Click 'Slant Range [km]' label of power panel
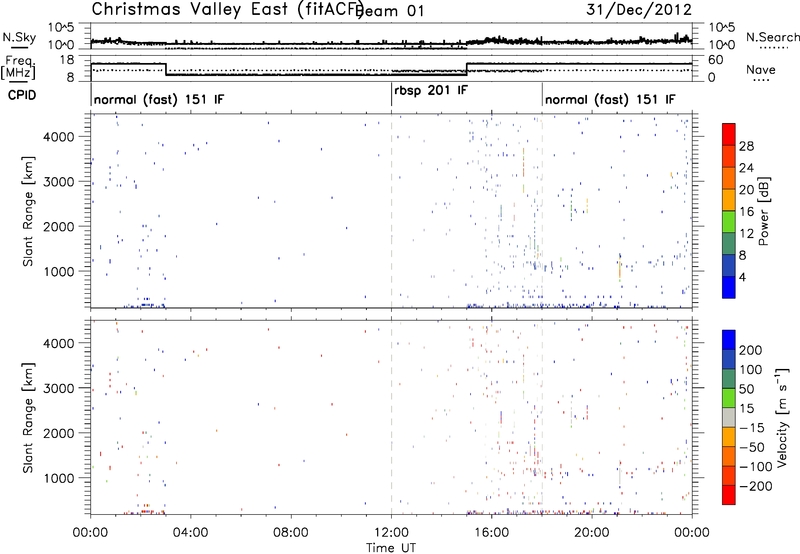This screenshot has width=800, height=554. point(28,211)
